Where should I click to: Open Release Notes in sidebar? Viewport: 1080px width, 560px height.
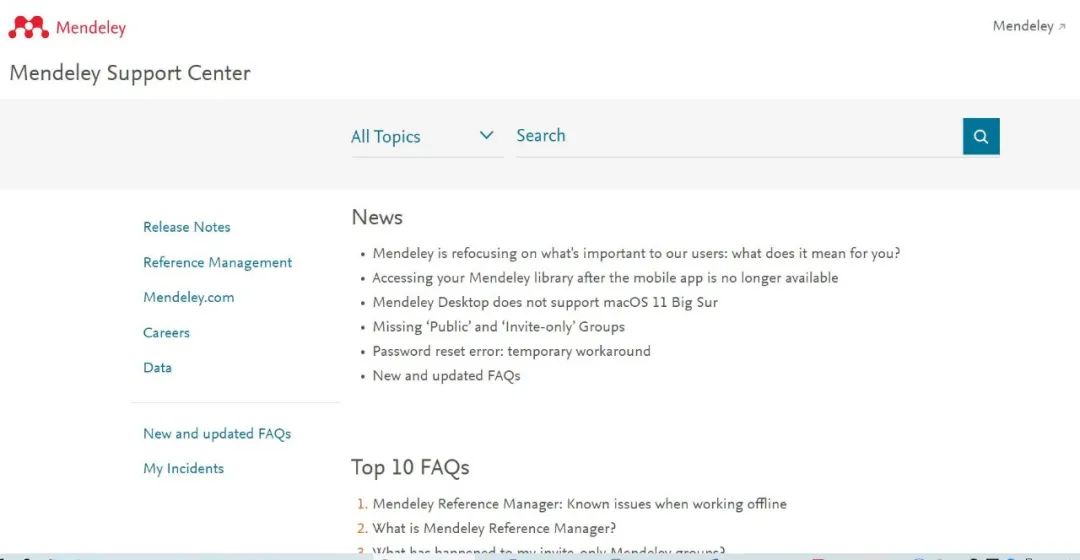click(x=187, y=227)
